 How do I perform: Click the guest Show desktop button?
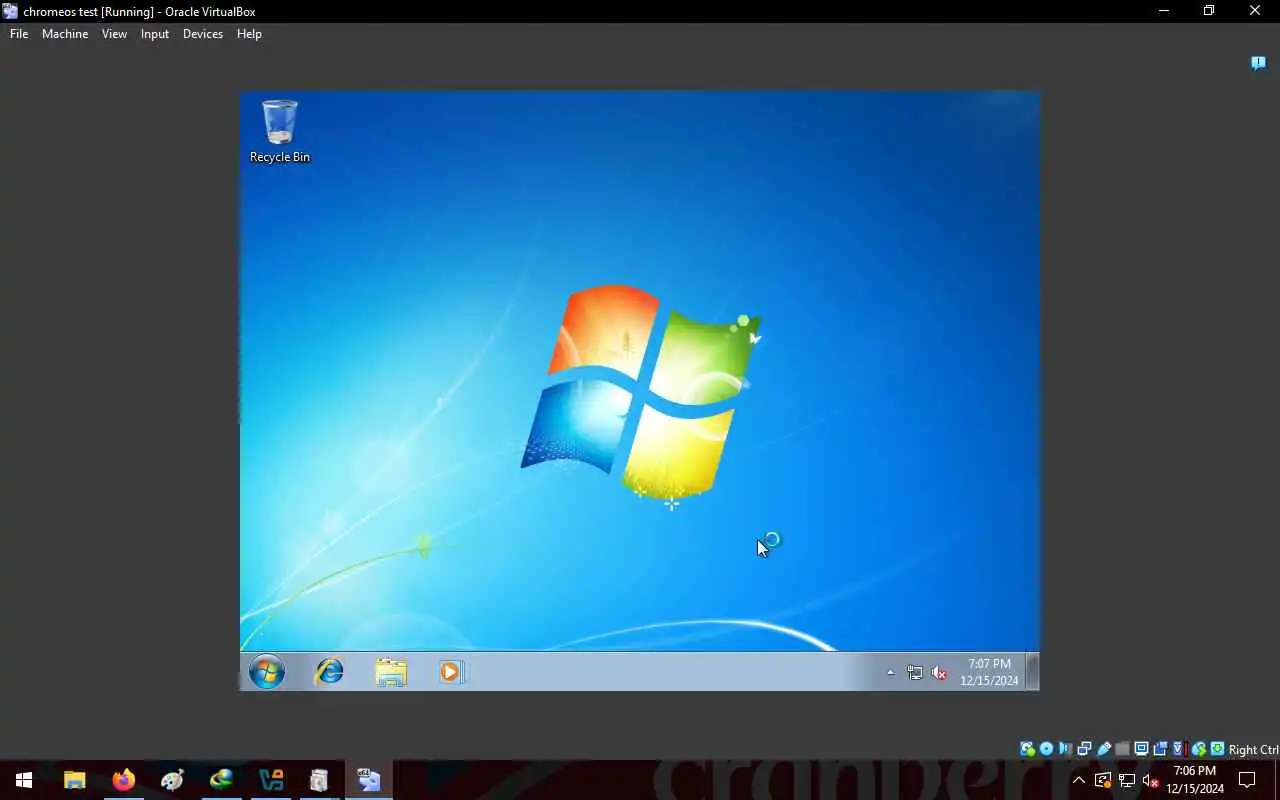pyautogui.click(x=1033, y=672)
